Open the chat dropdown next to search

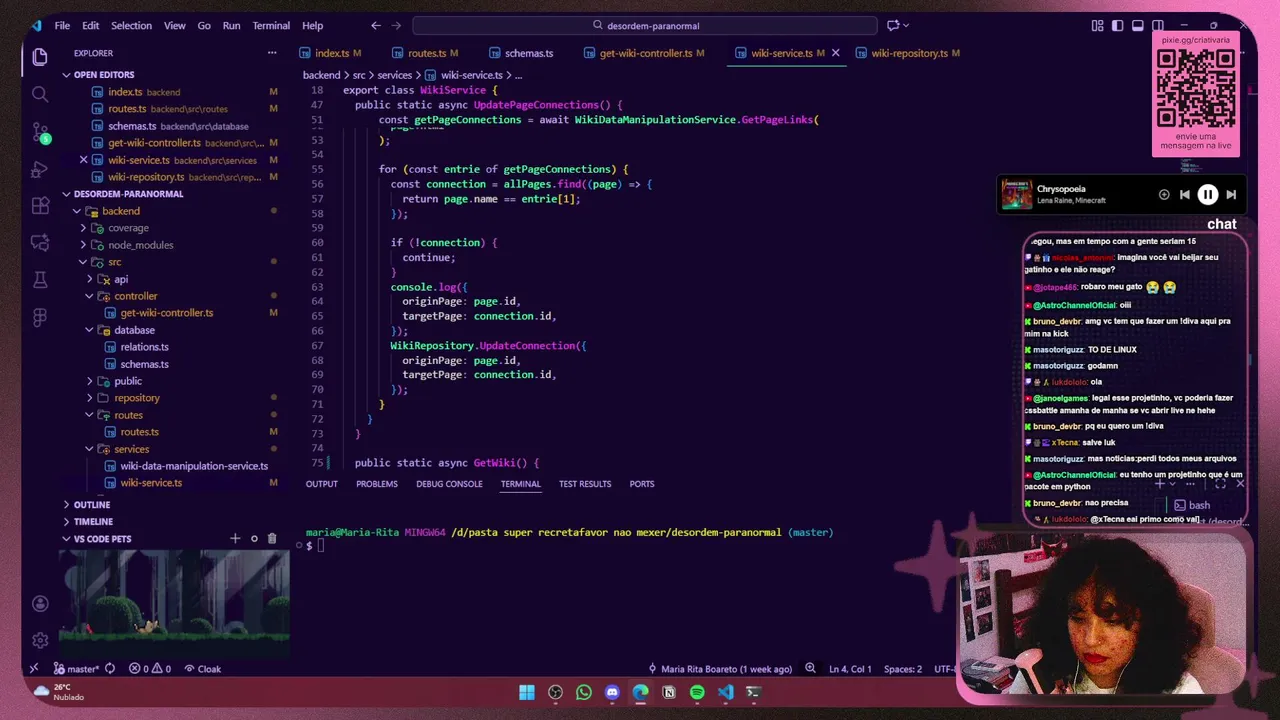point(896,26)
